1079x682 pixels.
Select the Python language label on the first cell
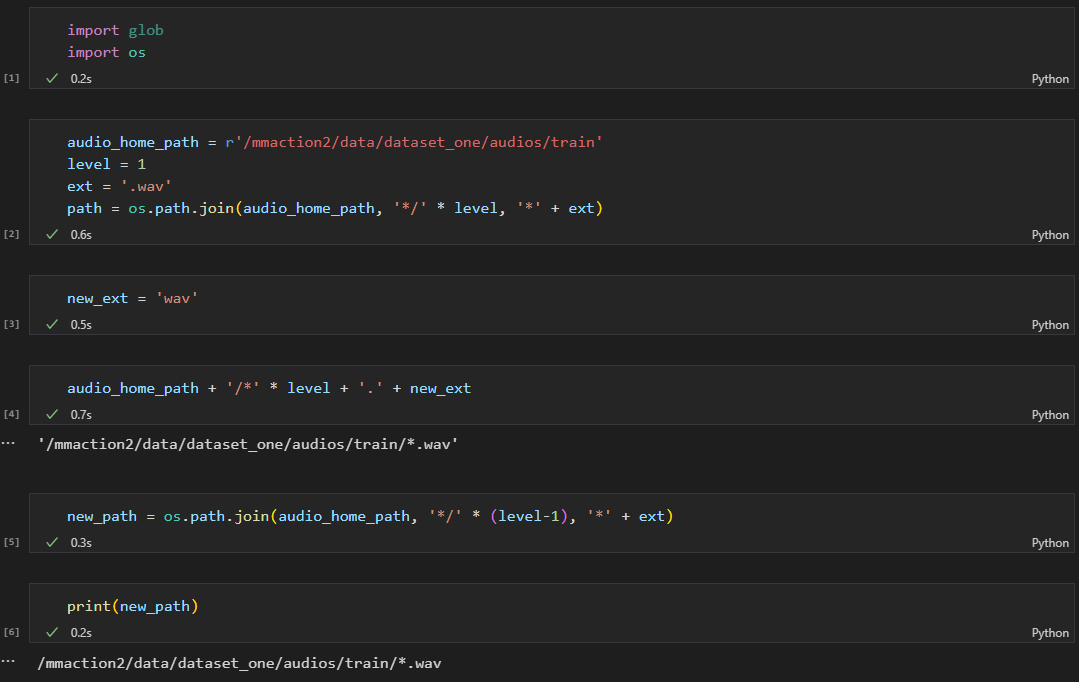(1049, 78)
